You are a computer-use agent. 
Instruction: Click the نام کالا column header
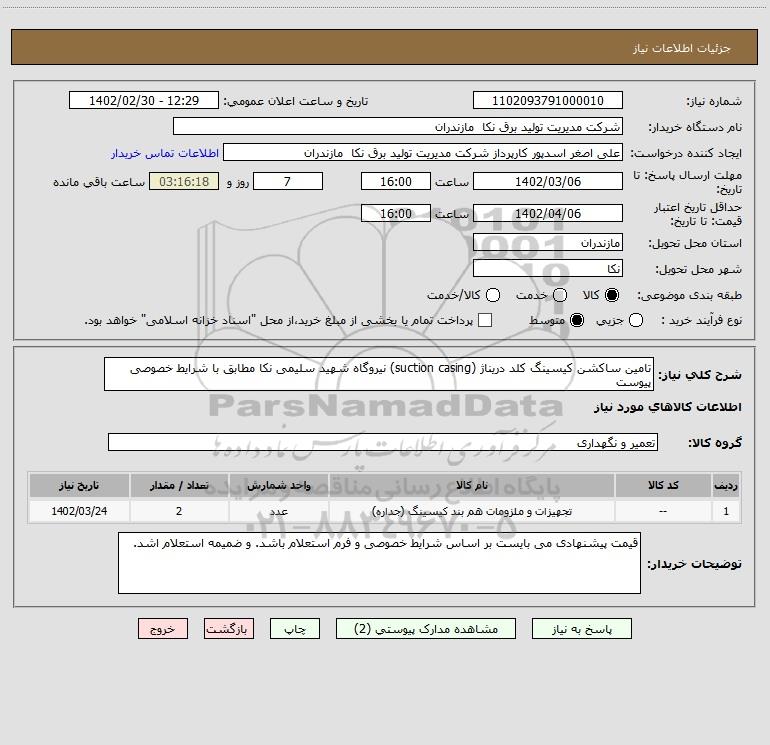click(x=472, y=485)
